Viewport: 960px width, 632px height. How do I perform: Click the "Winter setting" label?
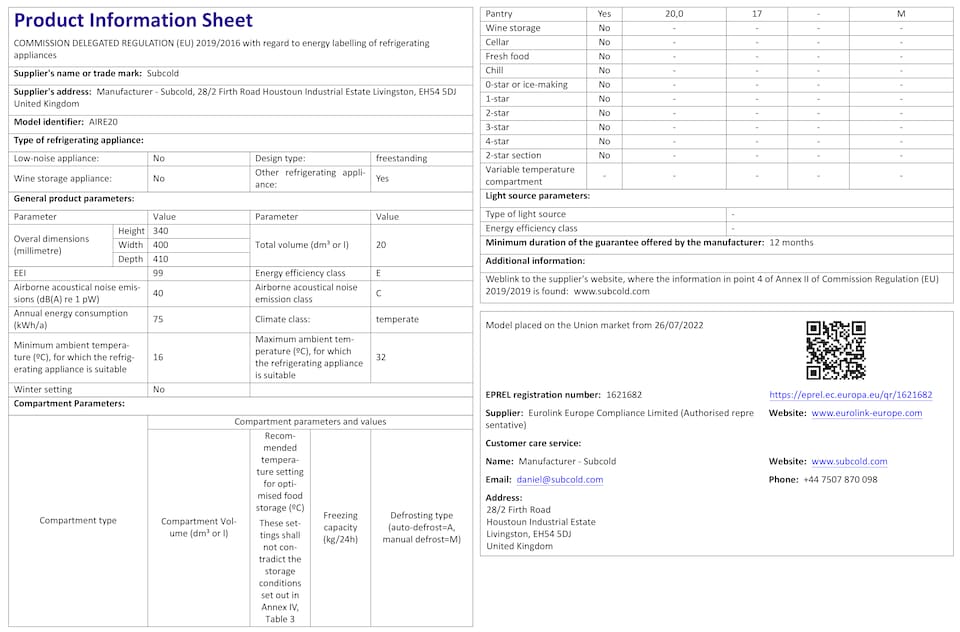coord(43,389)
